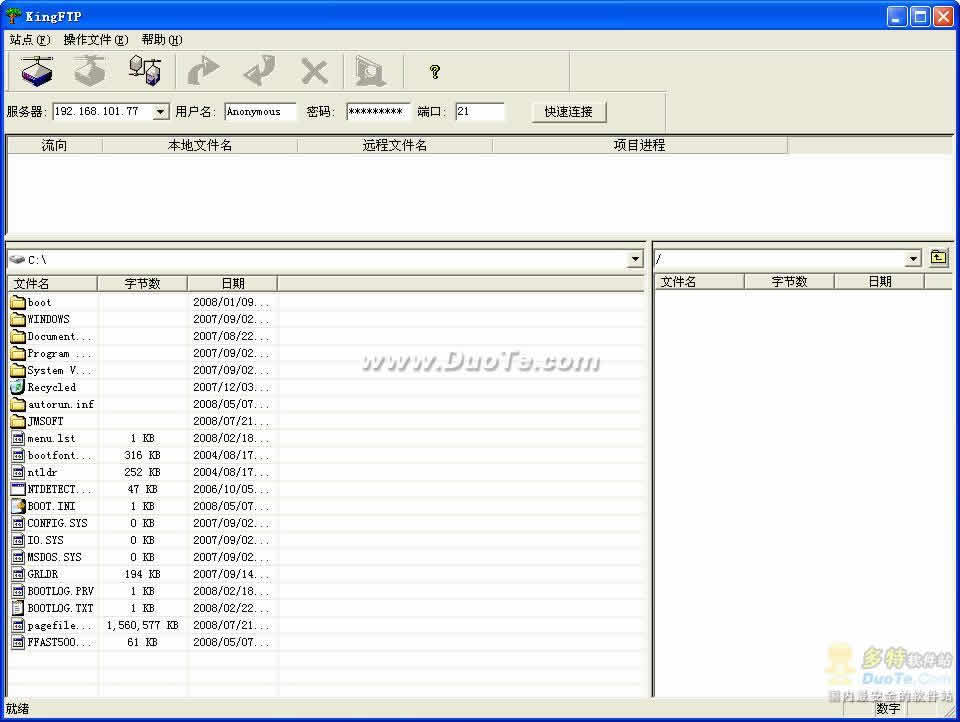Viewport: 960px width, 722px height.
Task: Click the 端口 field showing 21
Action: pyautogui.click(x=480, y=112)
